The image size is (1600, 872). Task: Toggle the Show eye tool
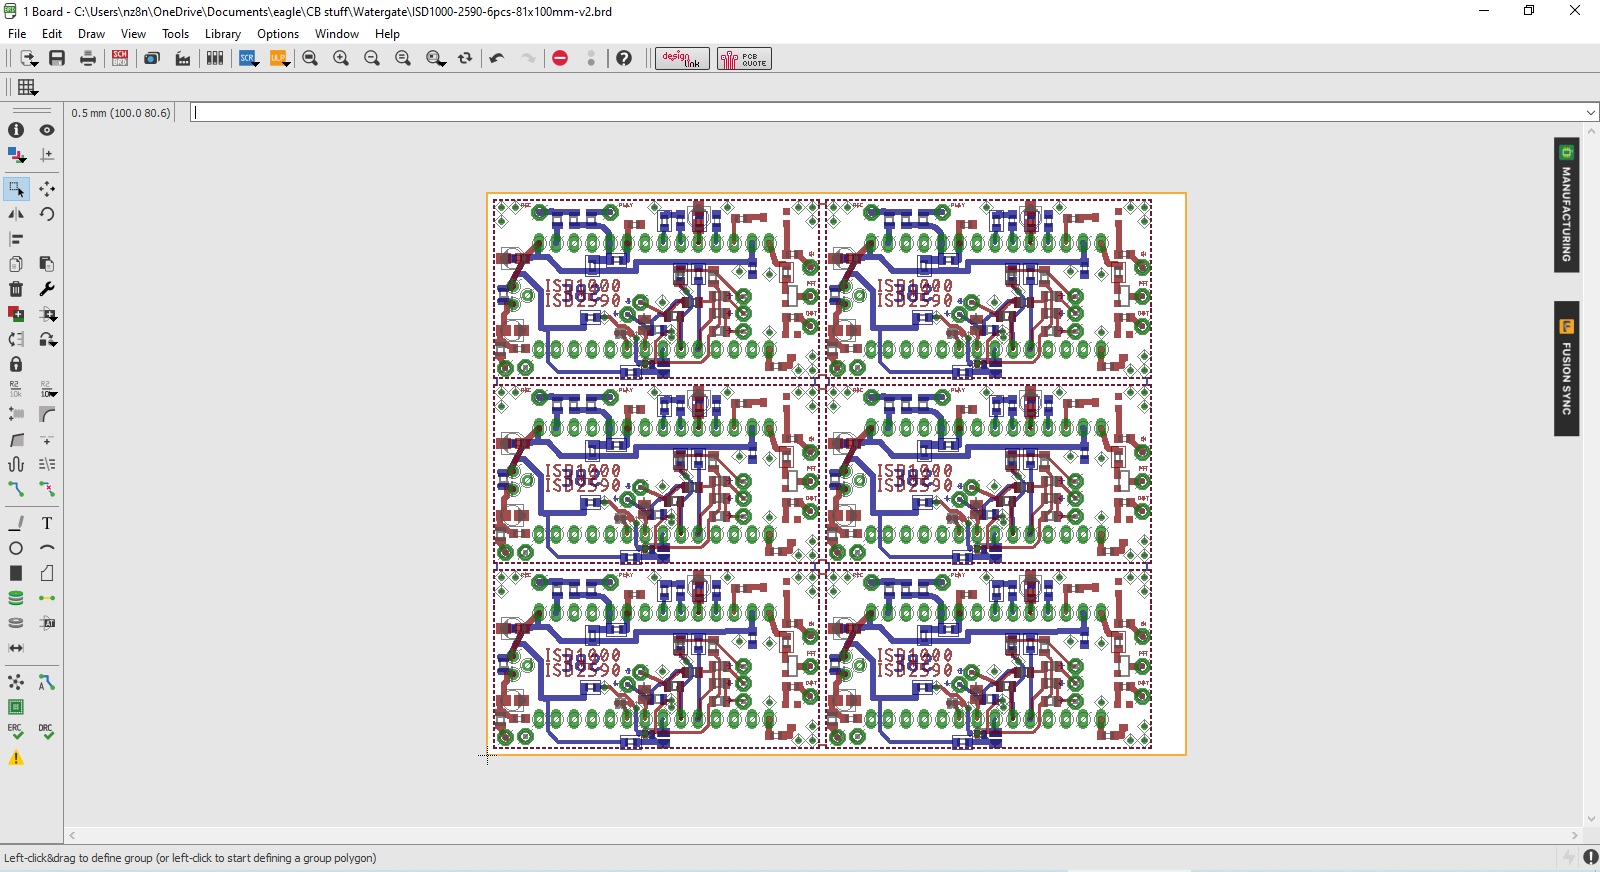(x=47, y=130)
